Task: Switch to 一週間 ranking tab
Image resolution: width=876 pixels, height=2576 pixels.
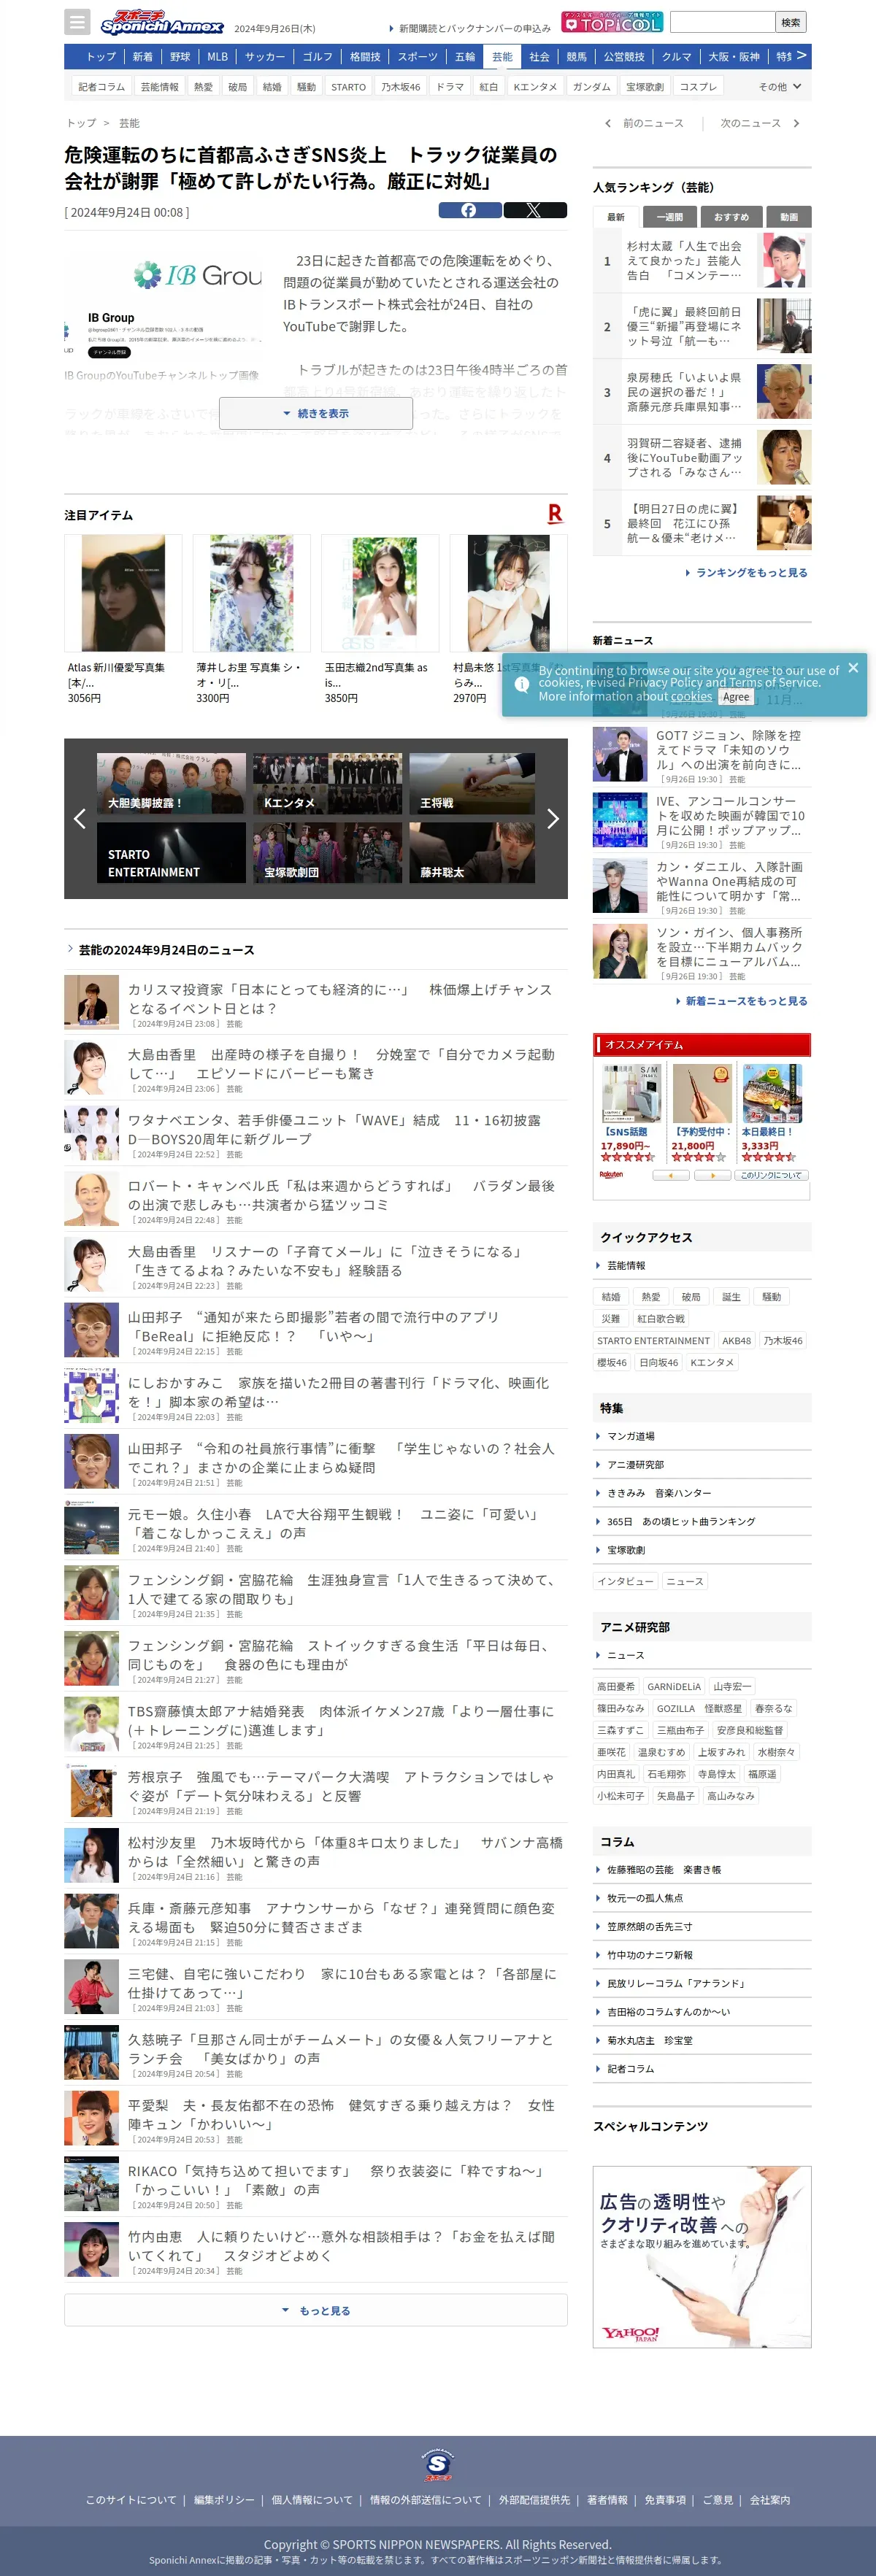Action: tap(670, 217)
